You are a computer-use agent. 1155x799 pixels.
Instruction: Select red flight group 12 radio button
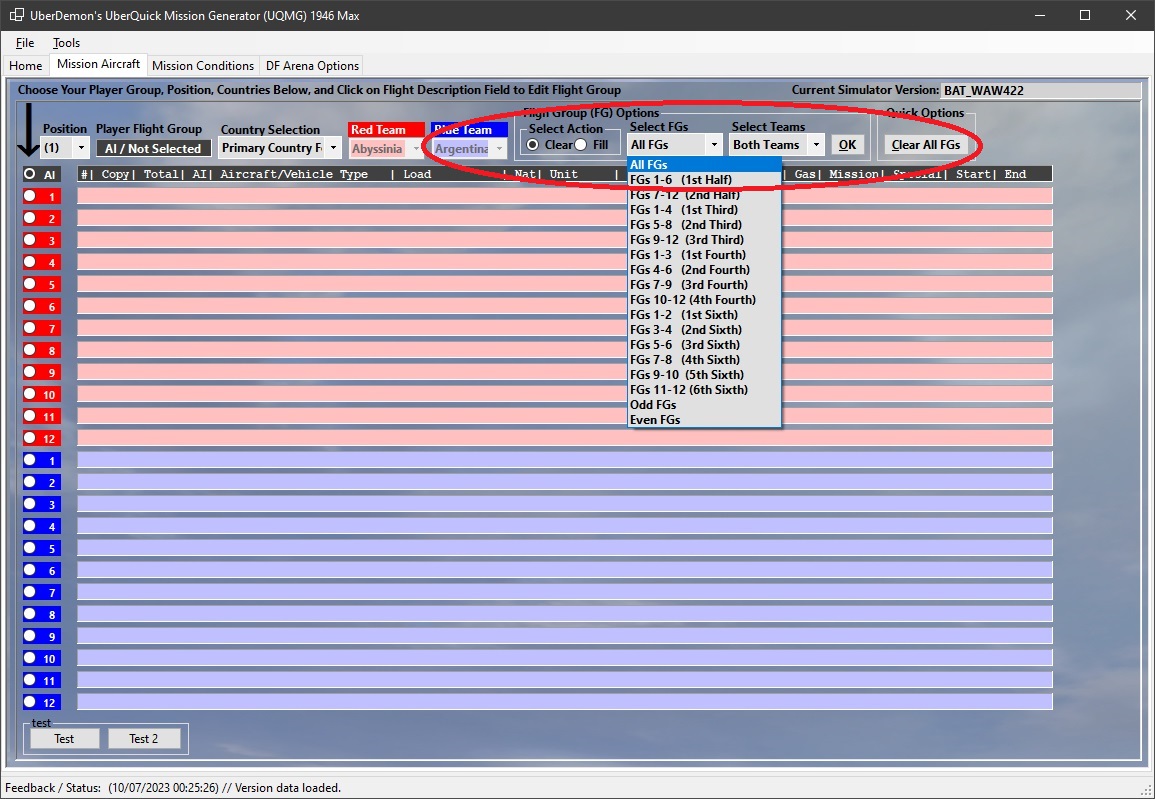tap(29, 437)
